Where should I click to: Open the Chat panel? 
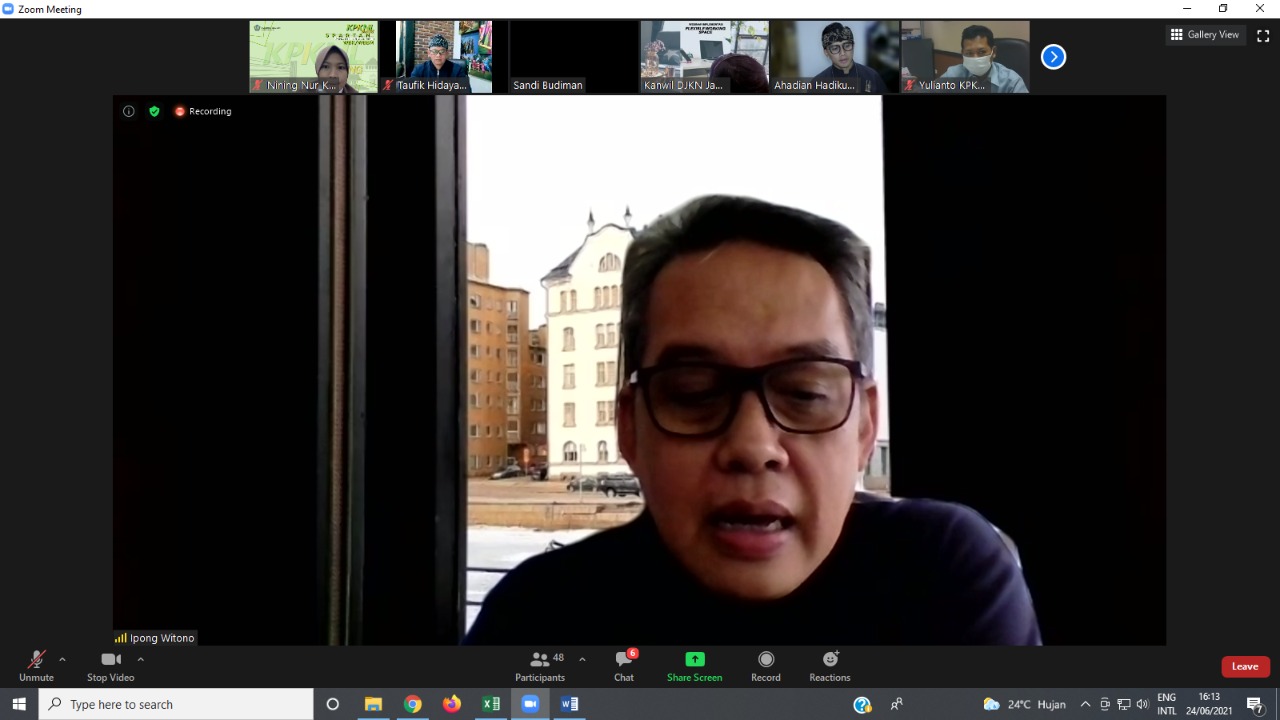pos(624,666)
